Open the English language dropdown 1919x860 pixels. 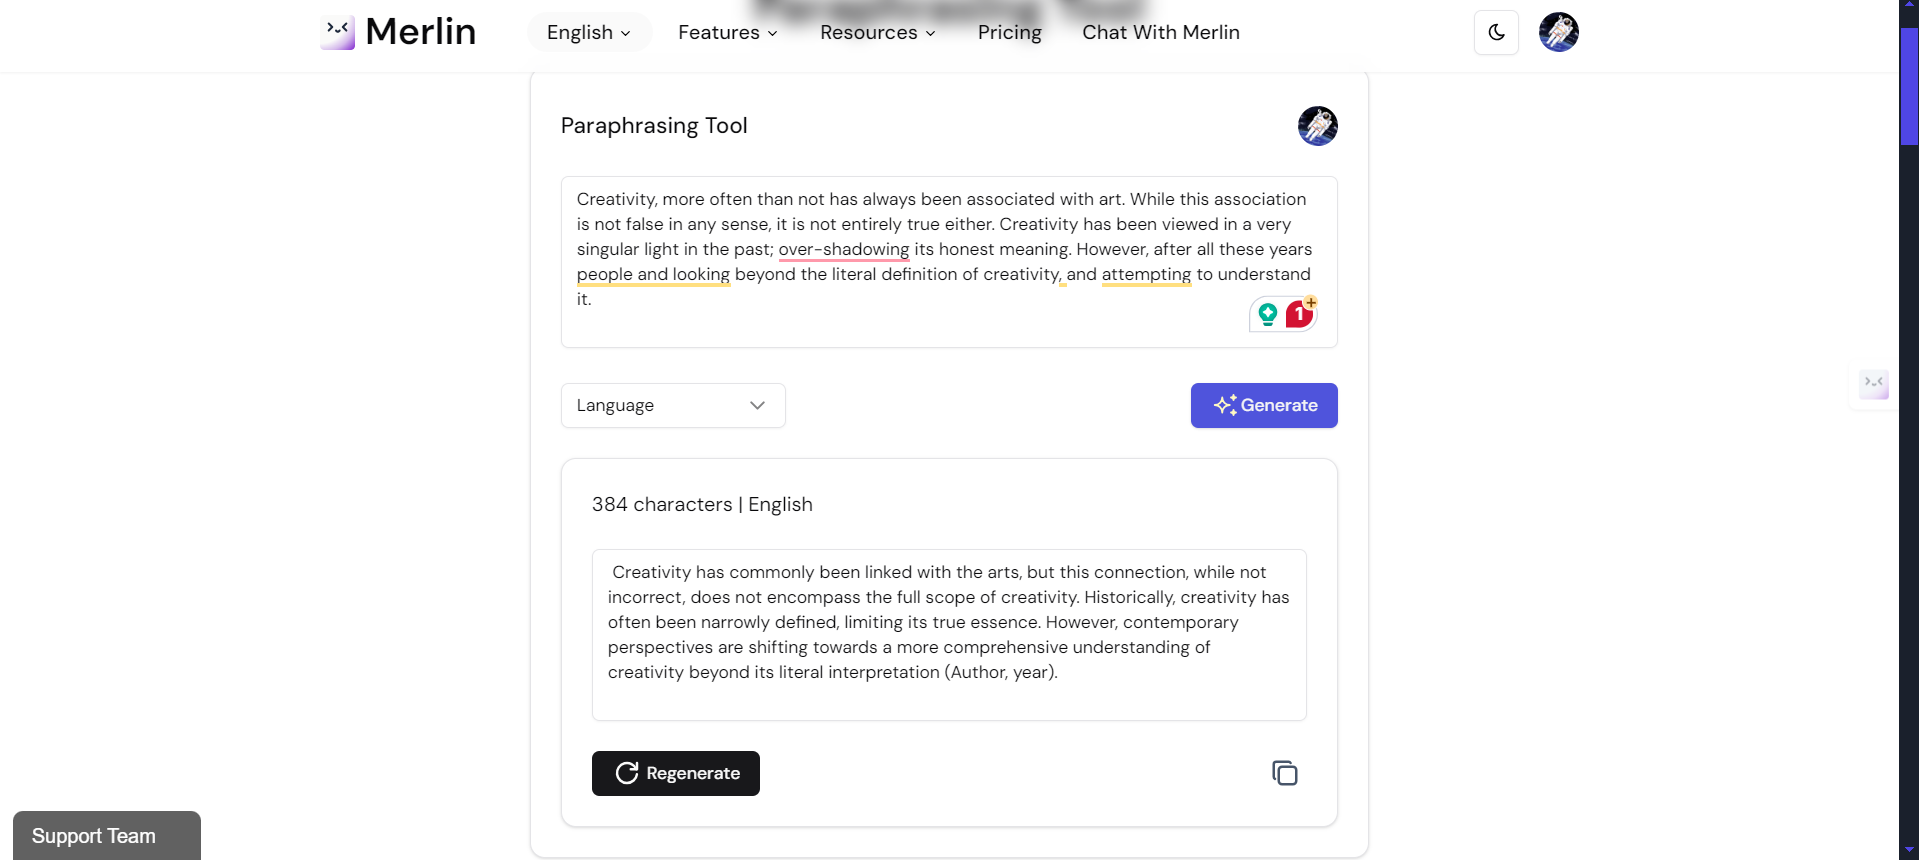588,31
